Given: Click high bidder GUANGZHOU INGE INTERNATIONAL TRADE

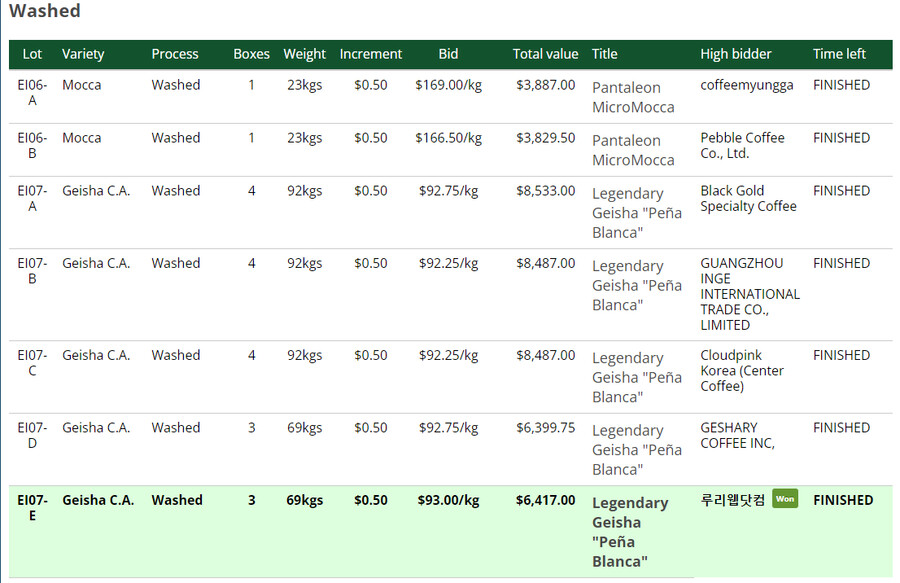Looking at the screenshot, I should 749,294.
